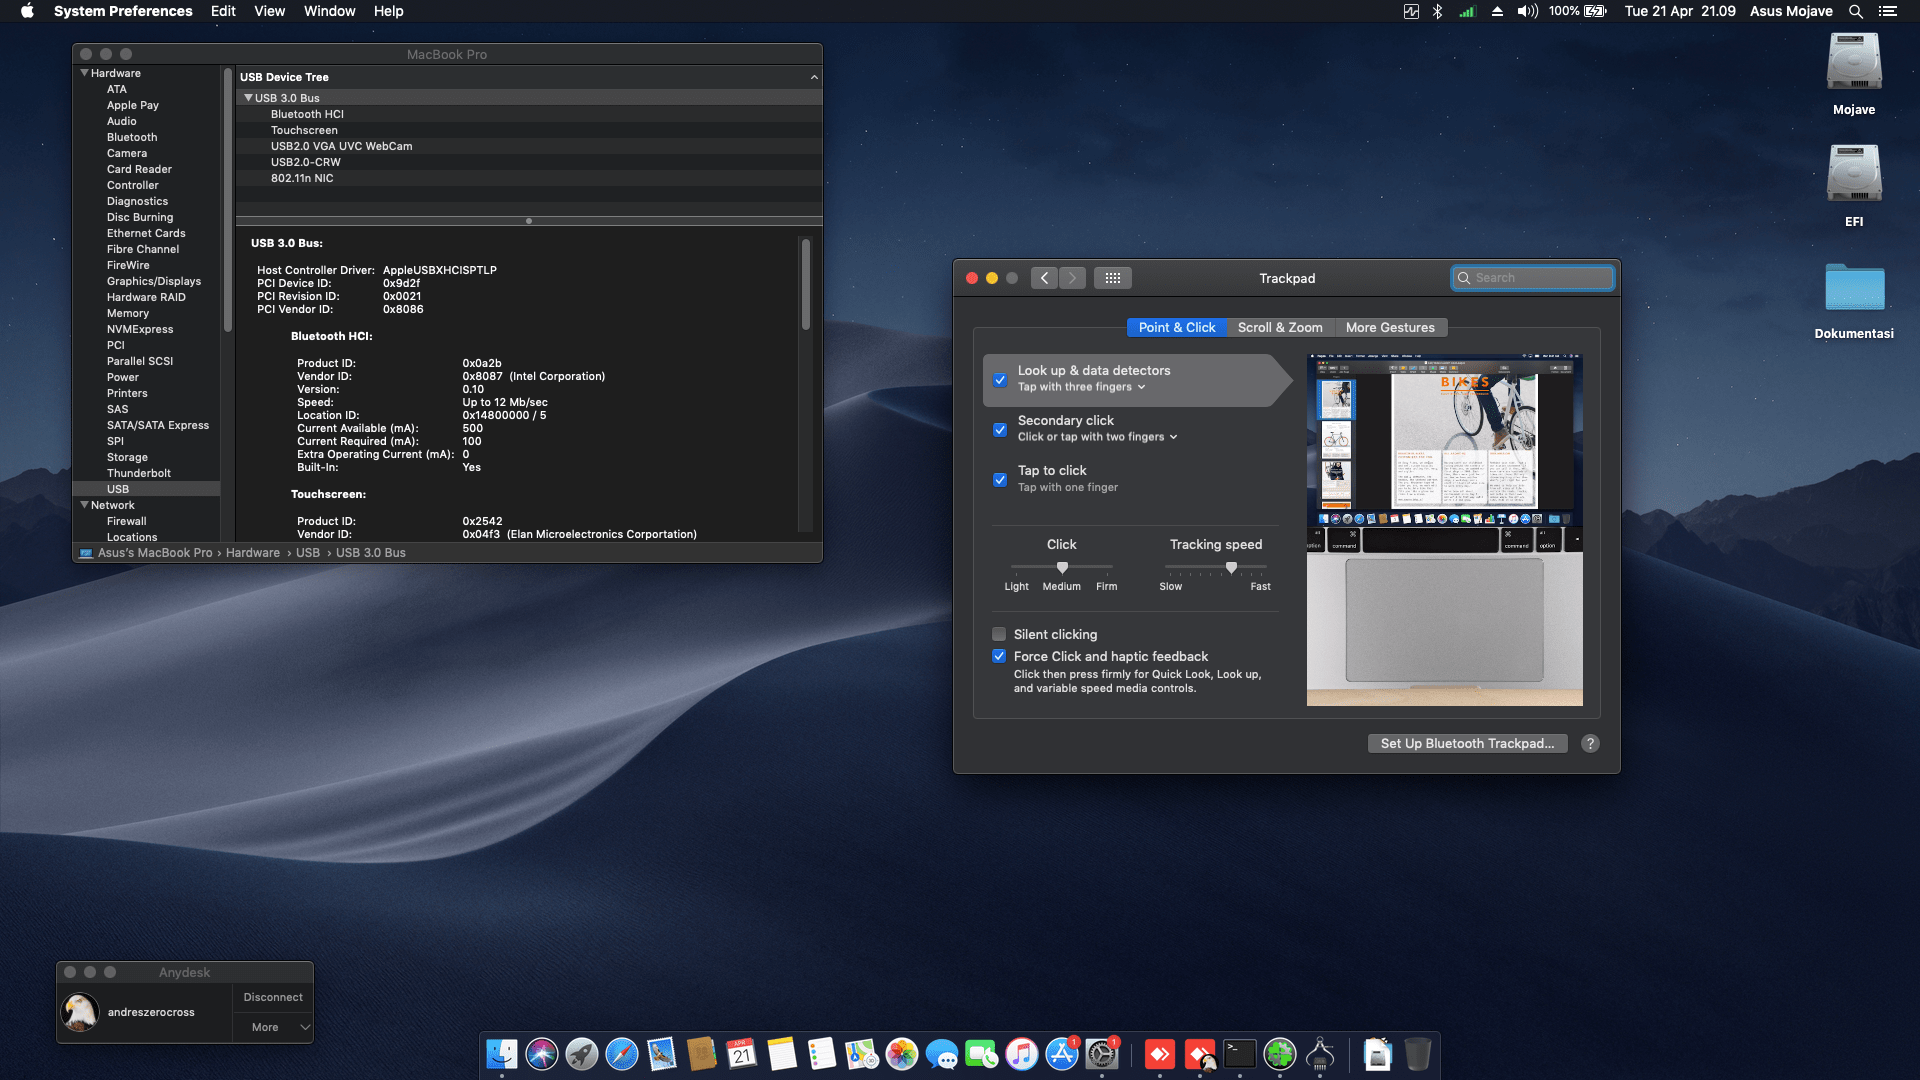Screen dimensions: 1920x1080
Task: Open Messages chat bubble icon in dock
Action: coord(942,1054)
